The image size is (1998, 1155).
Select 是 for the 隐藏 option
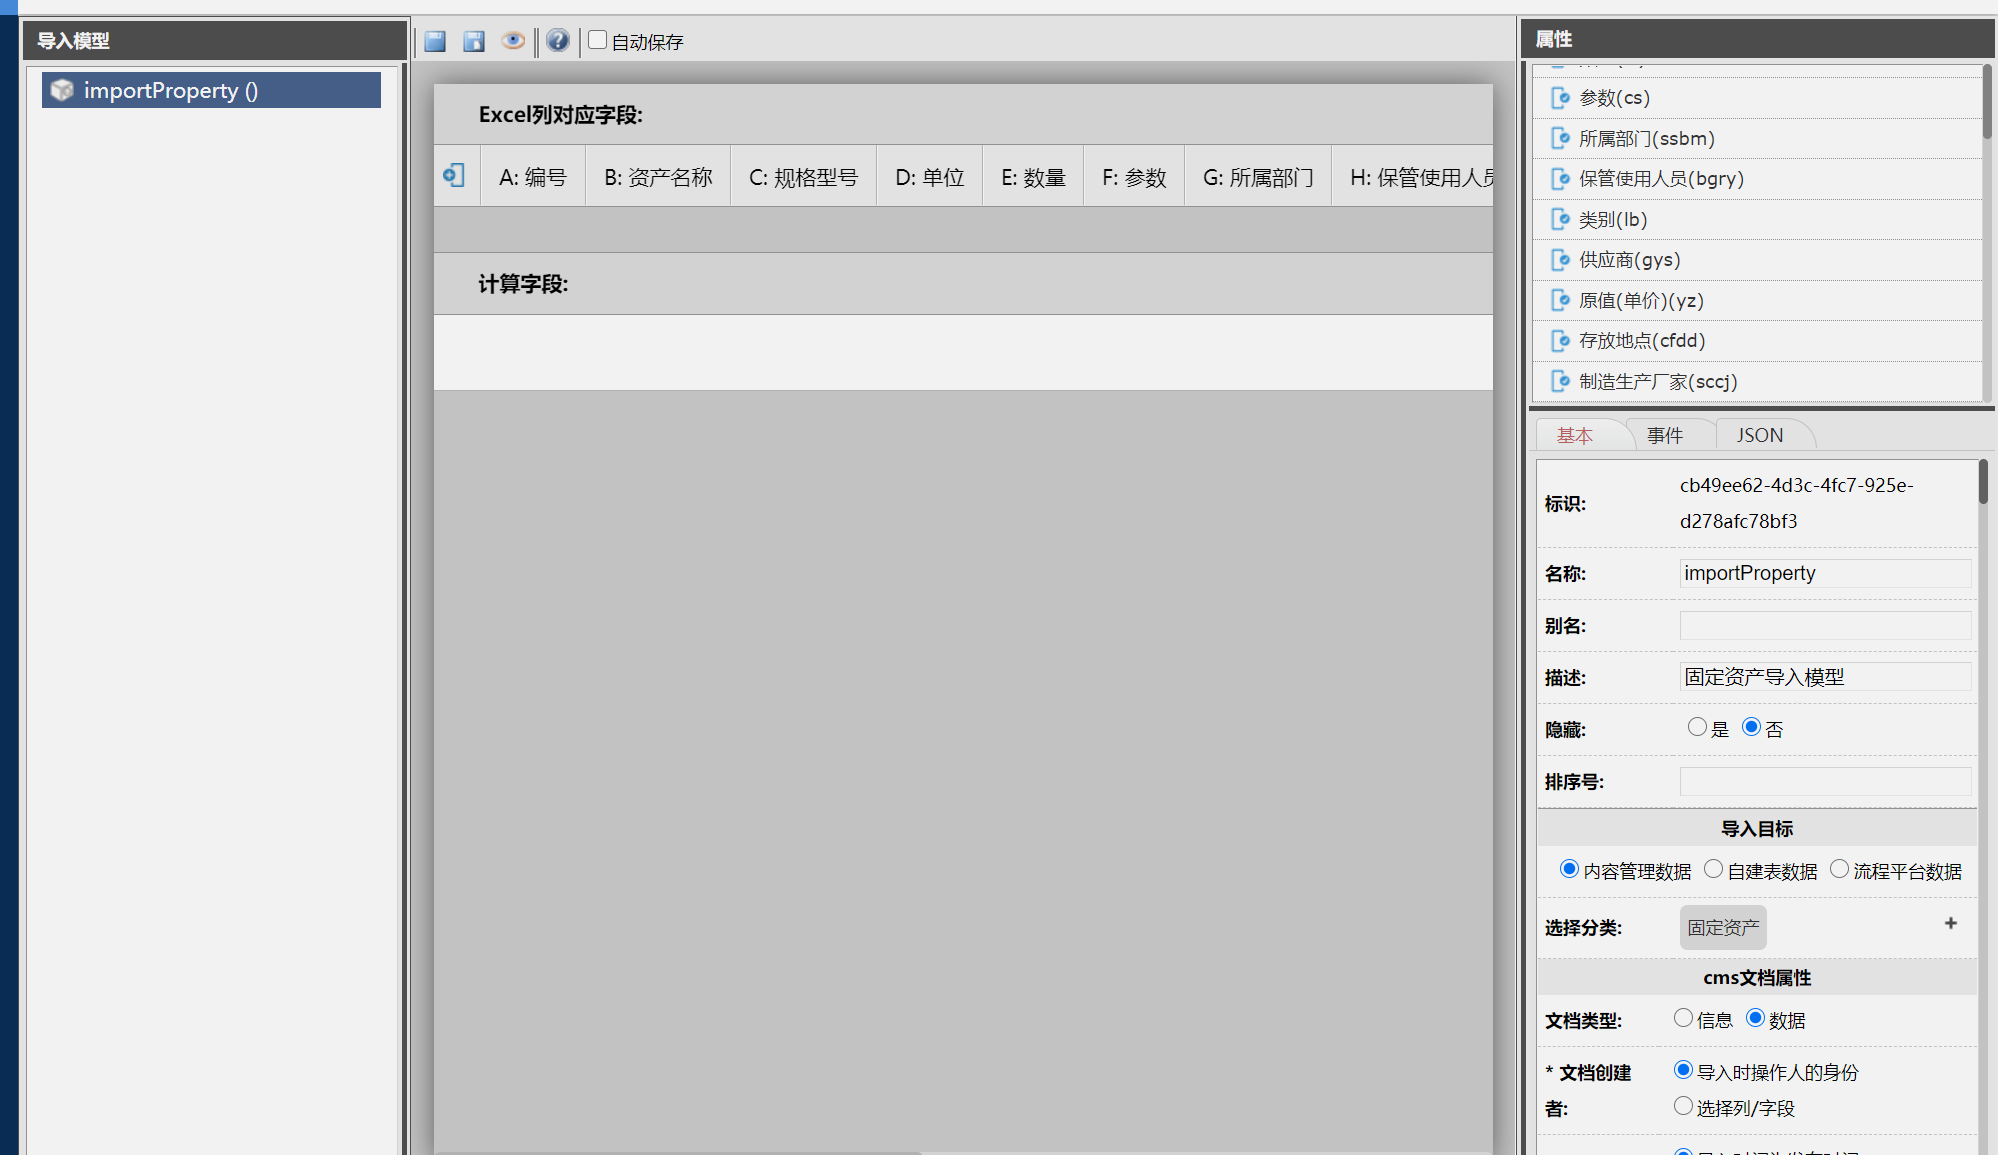(x=1697, y=727)
